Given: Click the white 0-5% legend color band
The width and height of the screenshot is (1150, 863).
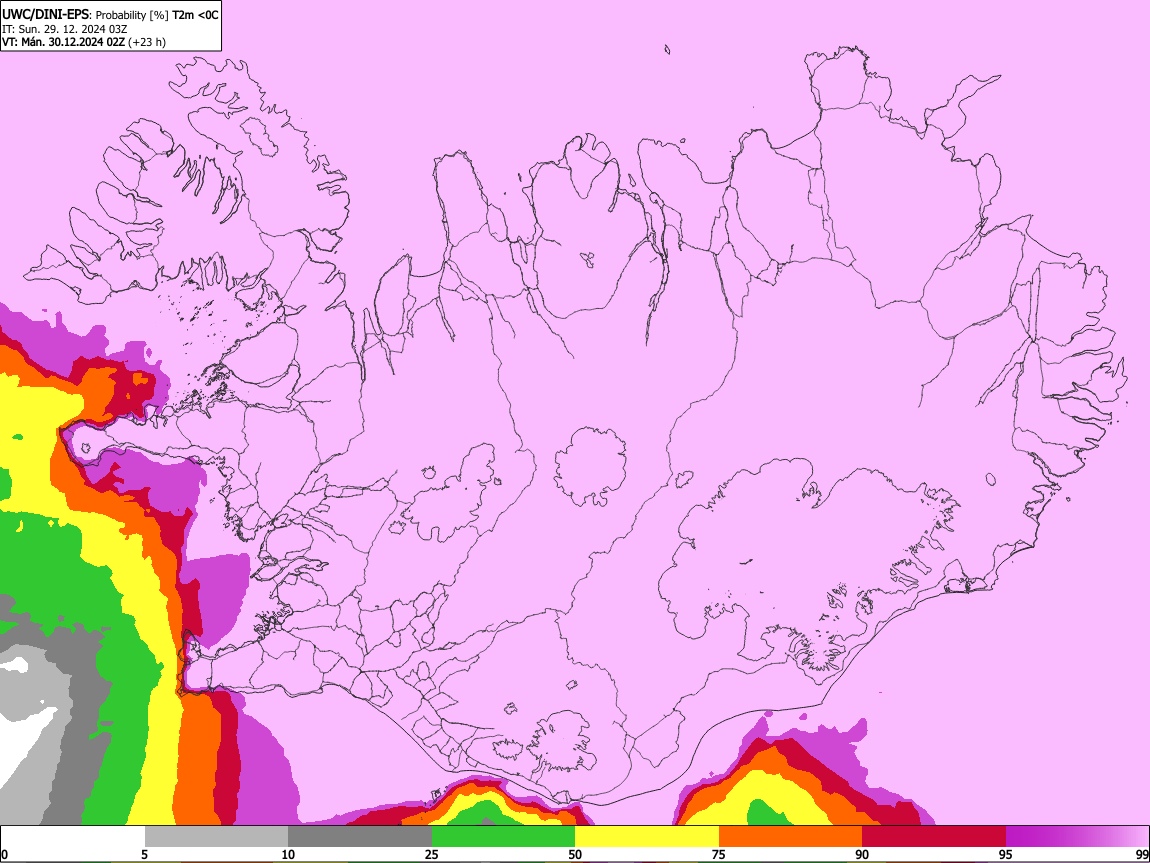Looking at the screenshot, I should (73, 837).
